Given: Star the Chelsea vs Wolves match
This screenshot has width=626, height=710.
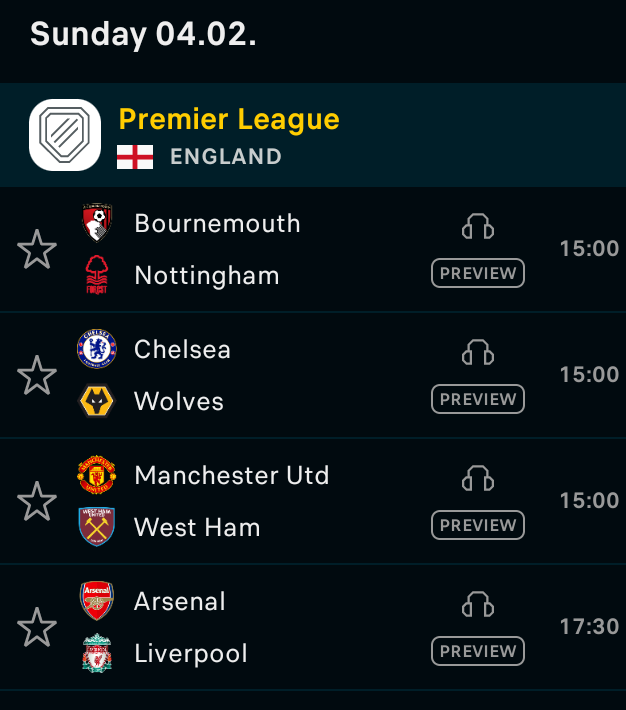Looking at the screenshot, I should (37, 375).
